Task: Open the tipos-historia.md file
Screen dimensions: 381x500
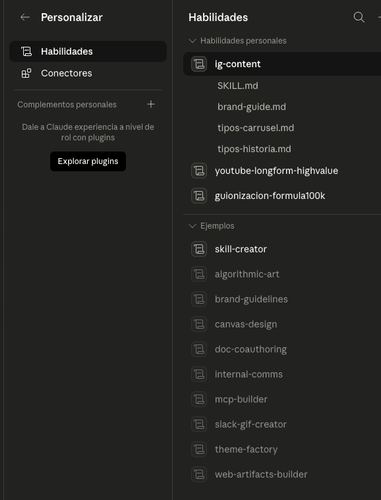Action: [x=254, y=149]
